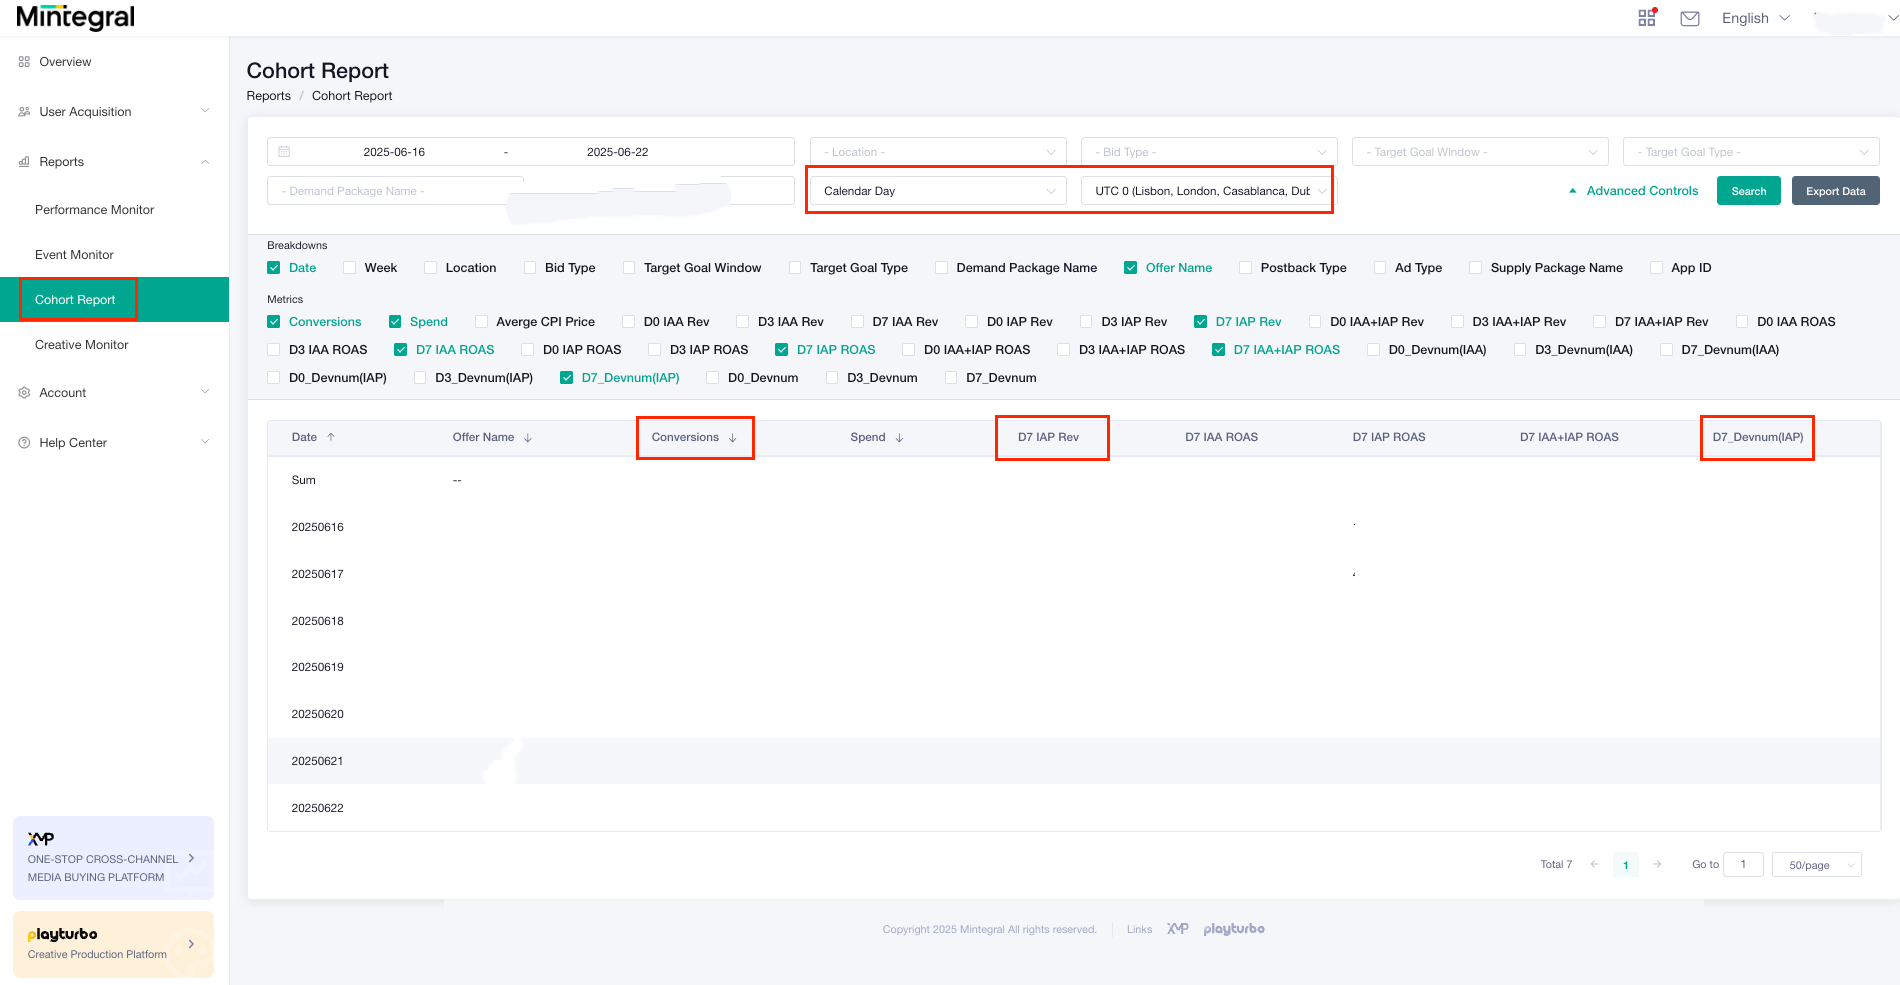
Task: Switch to the Performance Monitor page
Action: point(95,209)
